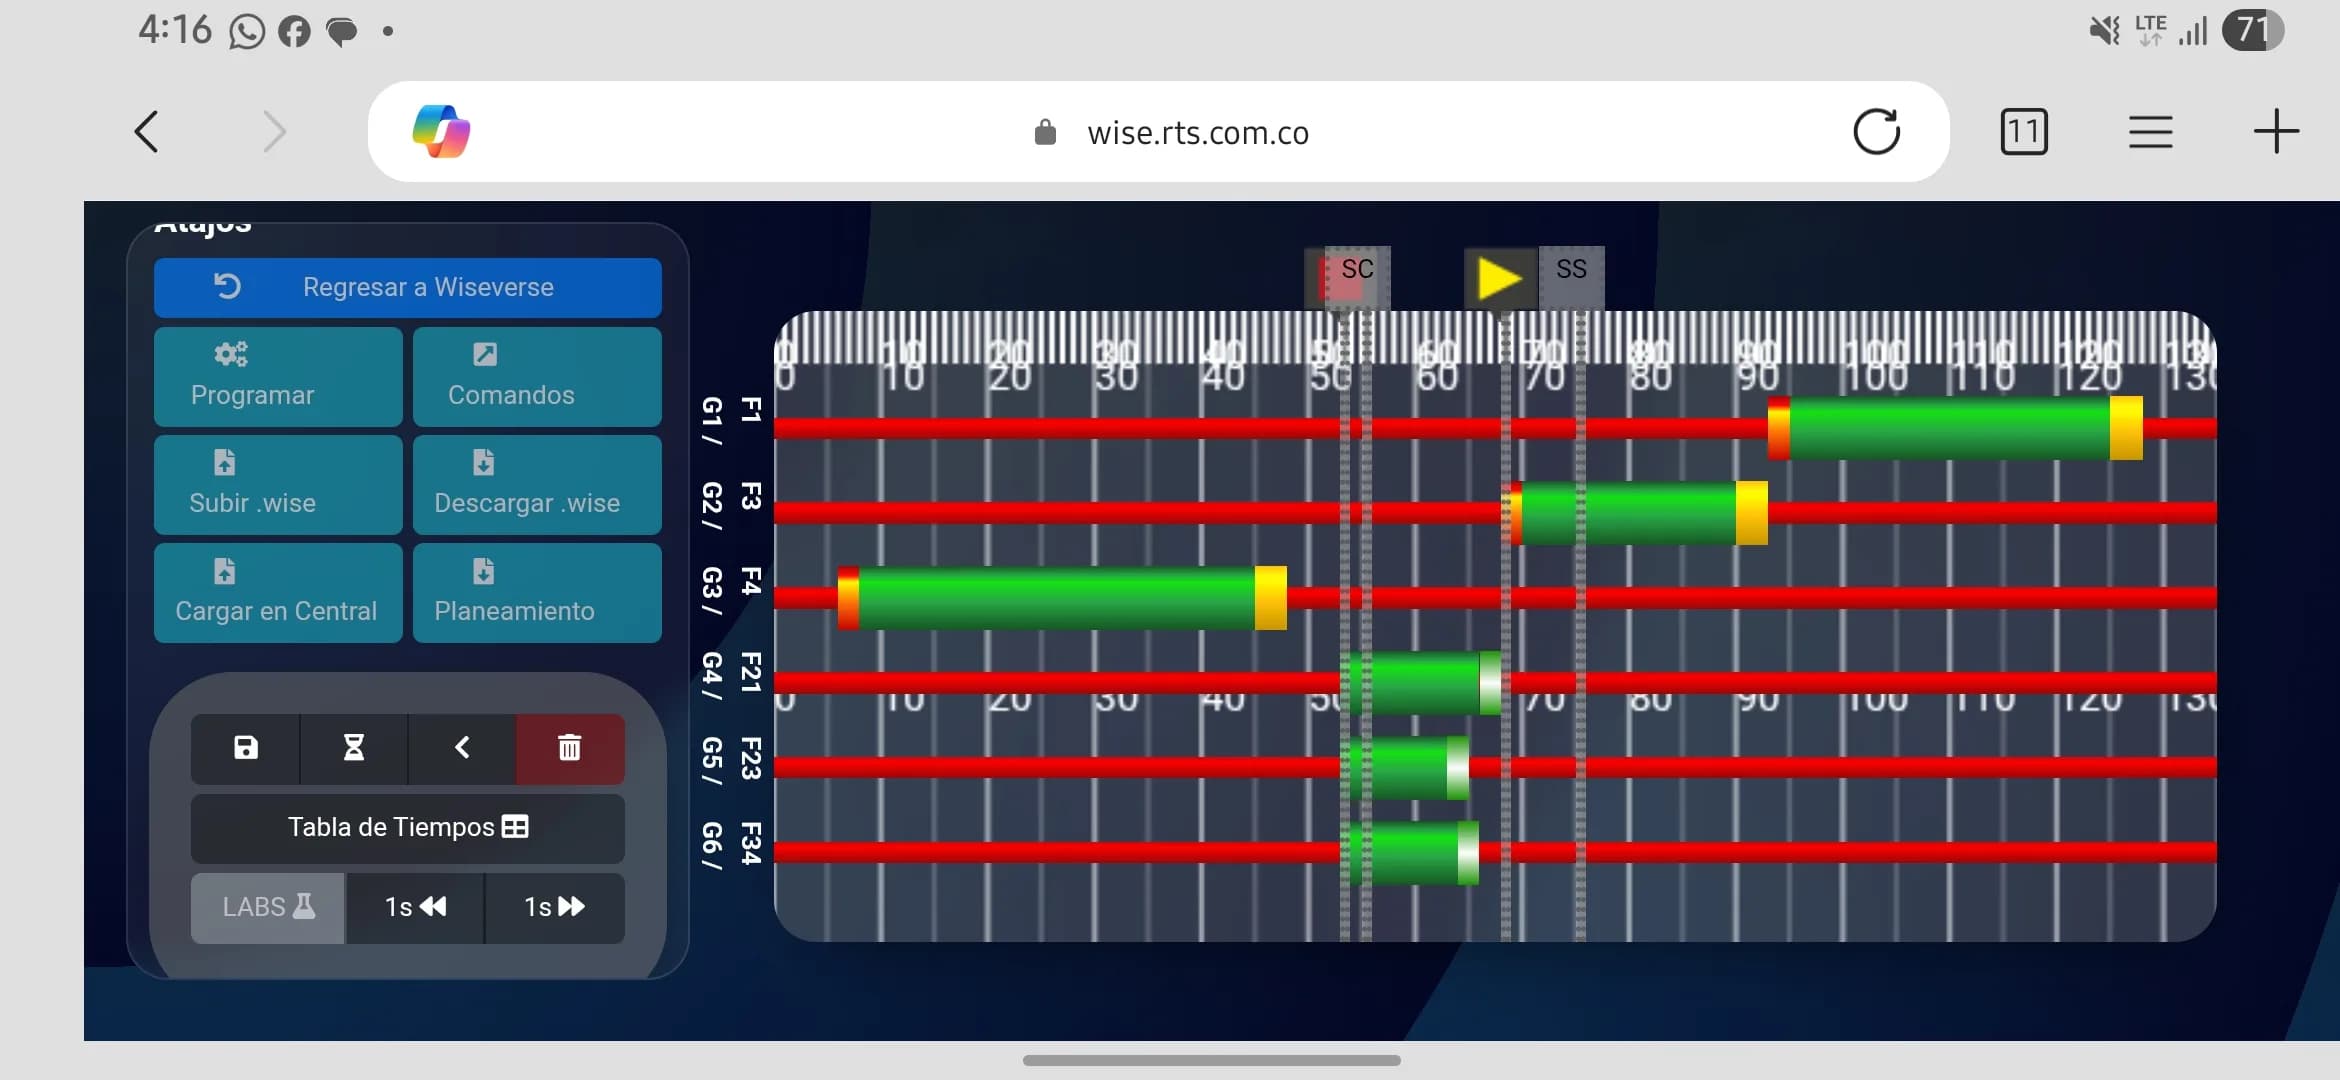Viewport: 2340px width, 1080px height.
Task: Click the save (floppy disk) icon
Action: [x=244, y=748]
